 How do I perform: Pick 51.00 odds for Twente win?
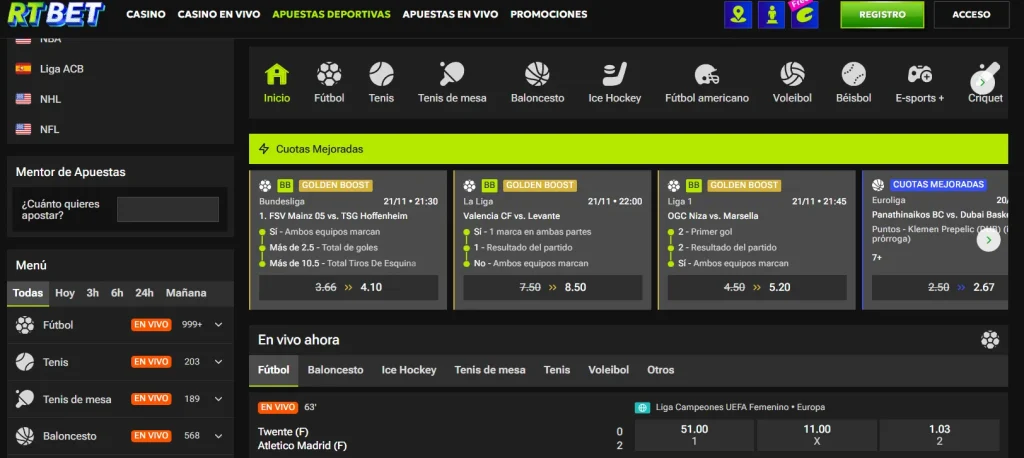click(694, 435)
